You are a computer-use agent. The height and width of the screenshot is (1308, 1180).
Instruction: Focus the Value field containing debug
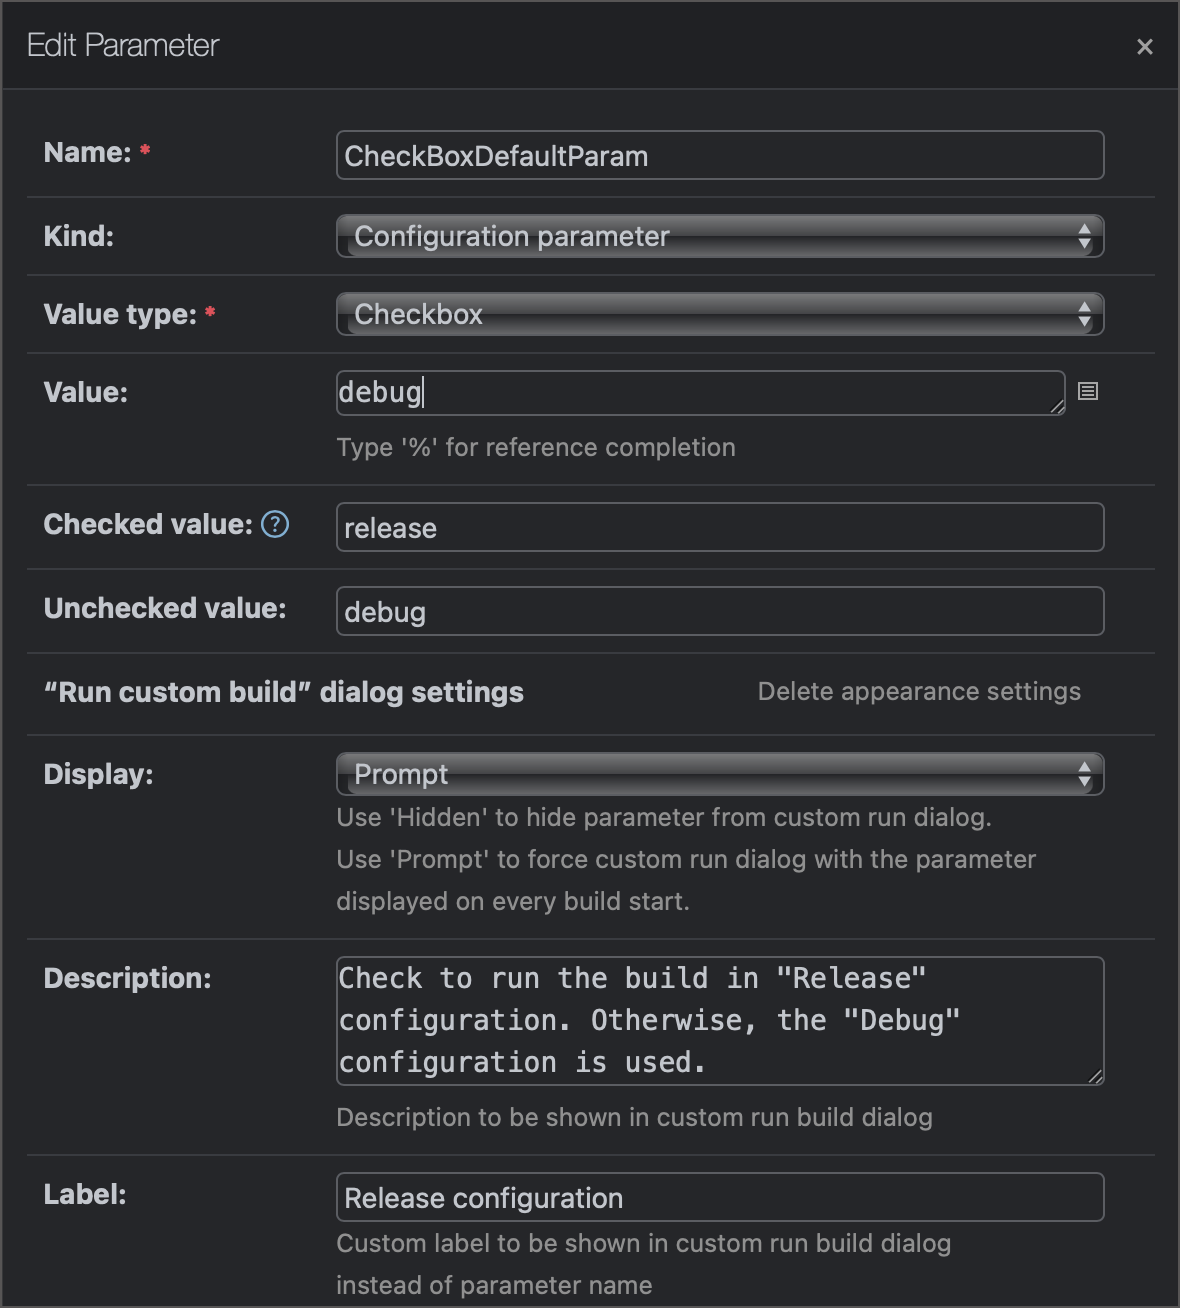[x=700, y=393]
